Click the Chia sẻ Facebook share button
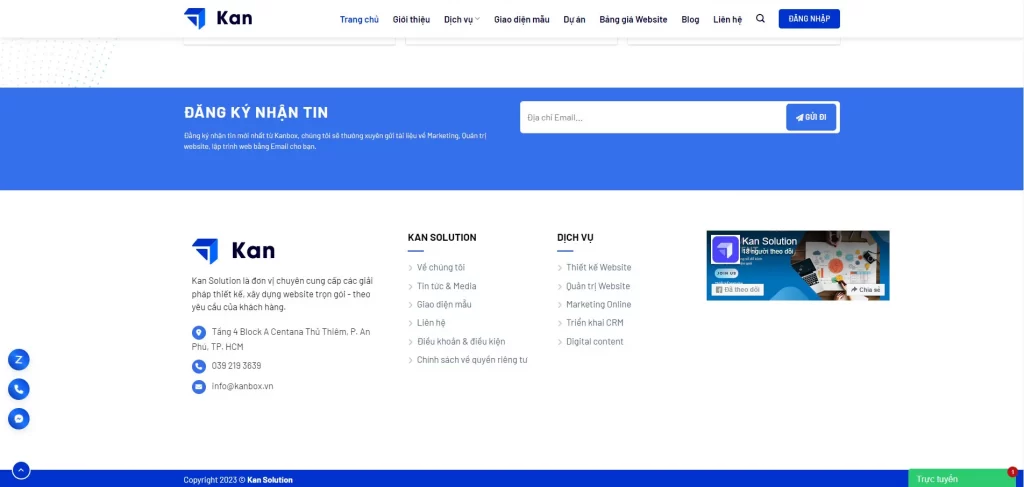The height and width of the screenshot is (487, 1024). click(866, 289)
